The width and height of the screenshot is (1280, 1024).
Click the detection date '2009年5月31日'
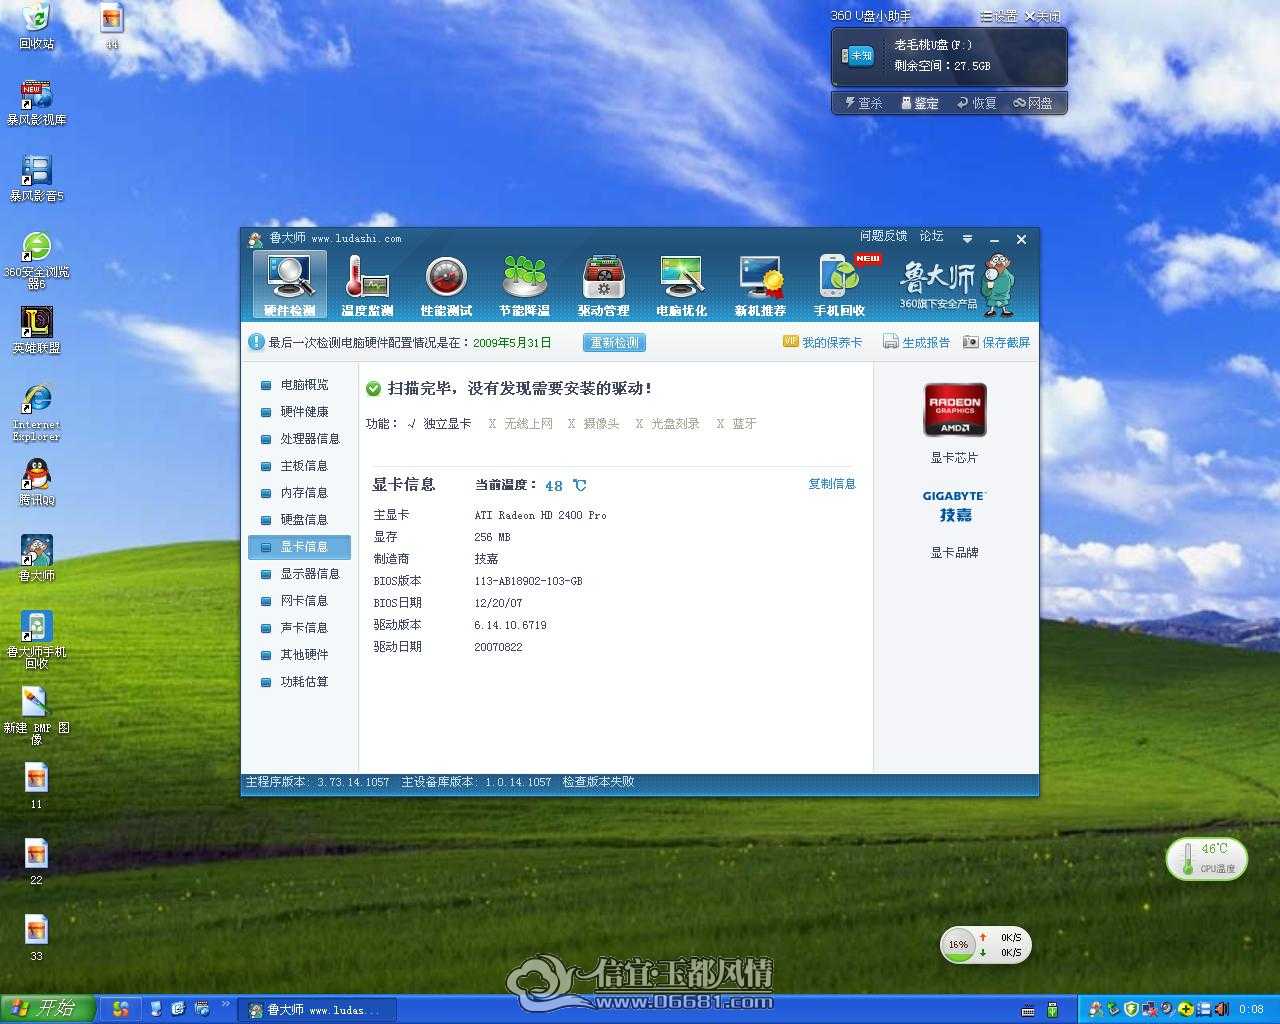(512, 342)
